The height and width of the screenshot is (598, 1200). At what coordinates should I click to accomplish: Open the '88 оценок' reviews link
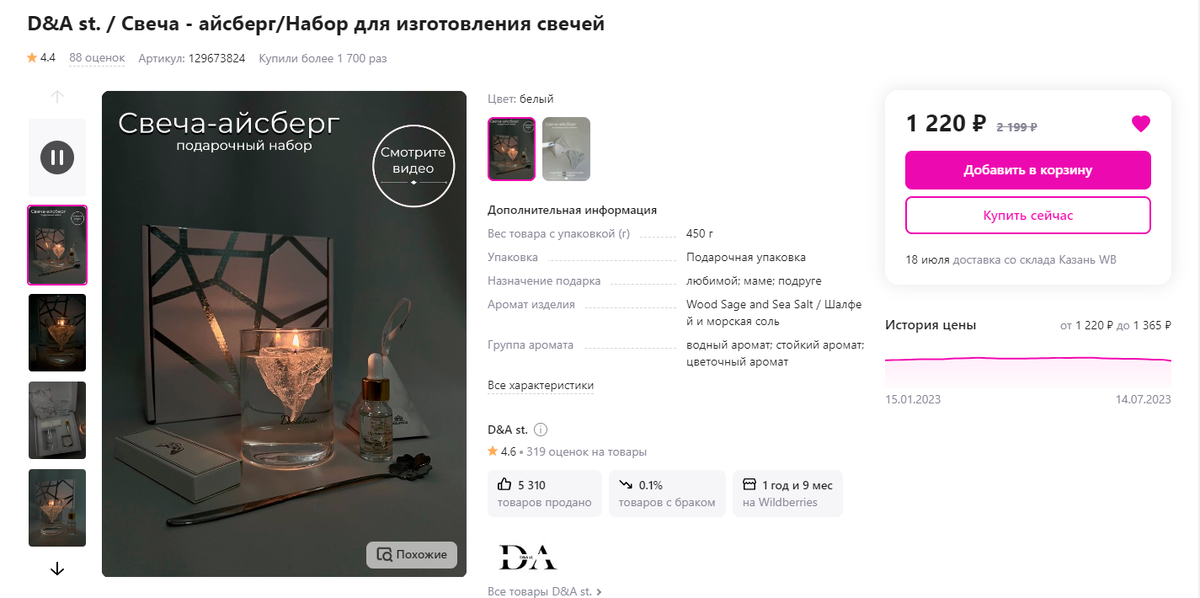97,58
